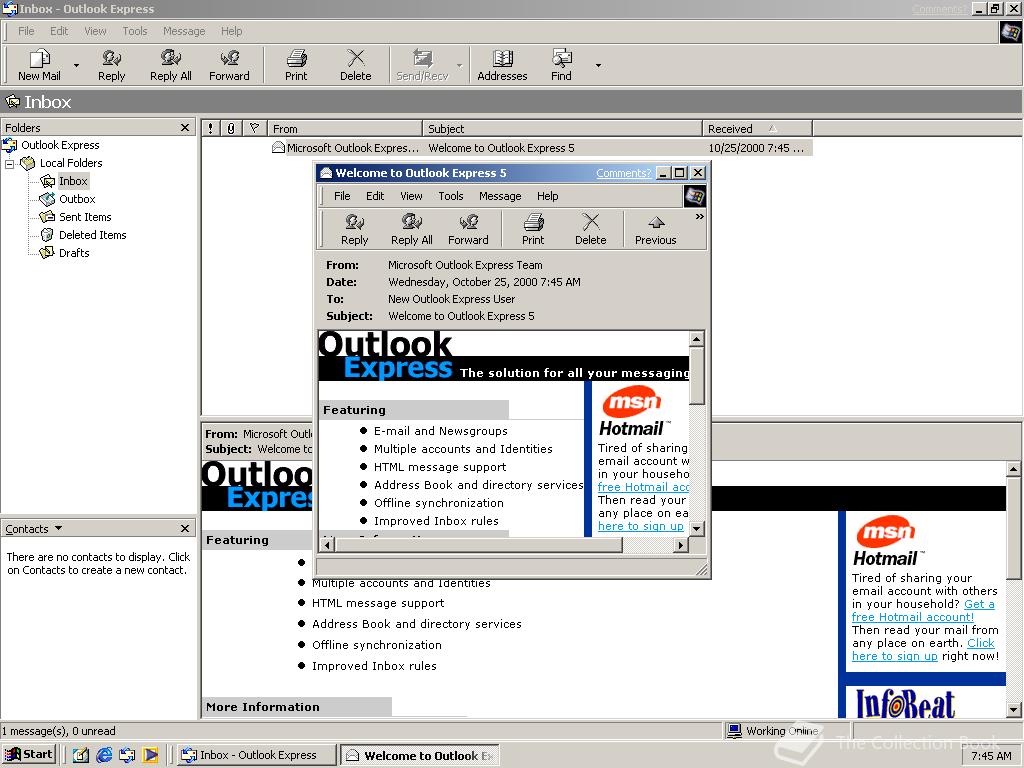Click preview pane scrollbar up arrow
This screenshot has width=1024, height=768.
tap(1013, 469)
